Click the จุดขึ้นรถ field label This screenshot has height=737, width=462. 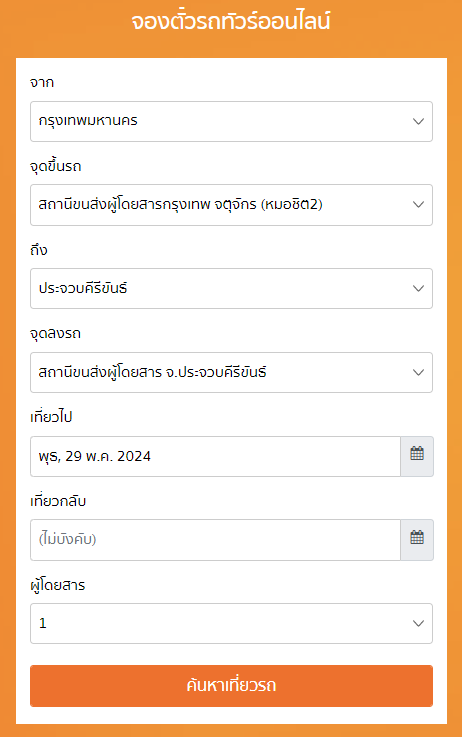(x=55, y=166)
